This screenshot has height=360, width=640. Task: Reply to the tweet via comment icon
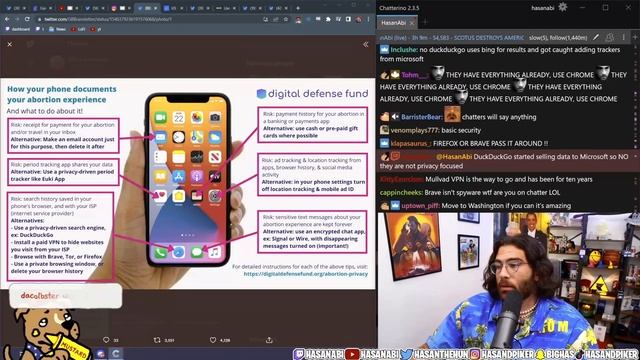(107, 340)
